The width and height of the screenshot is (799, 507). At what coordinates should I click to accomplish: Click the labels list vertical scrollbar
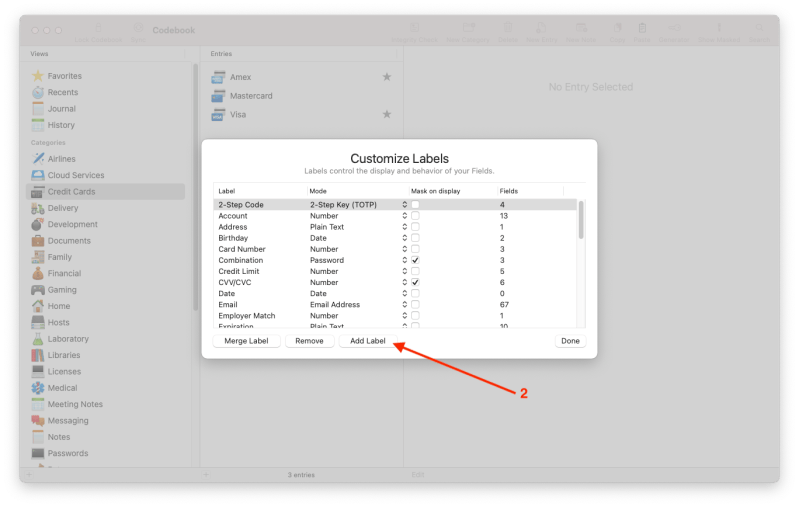tap(581, 220)
